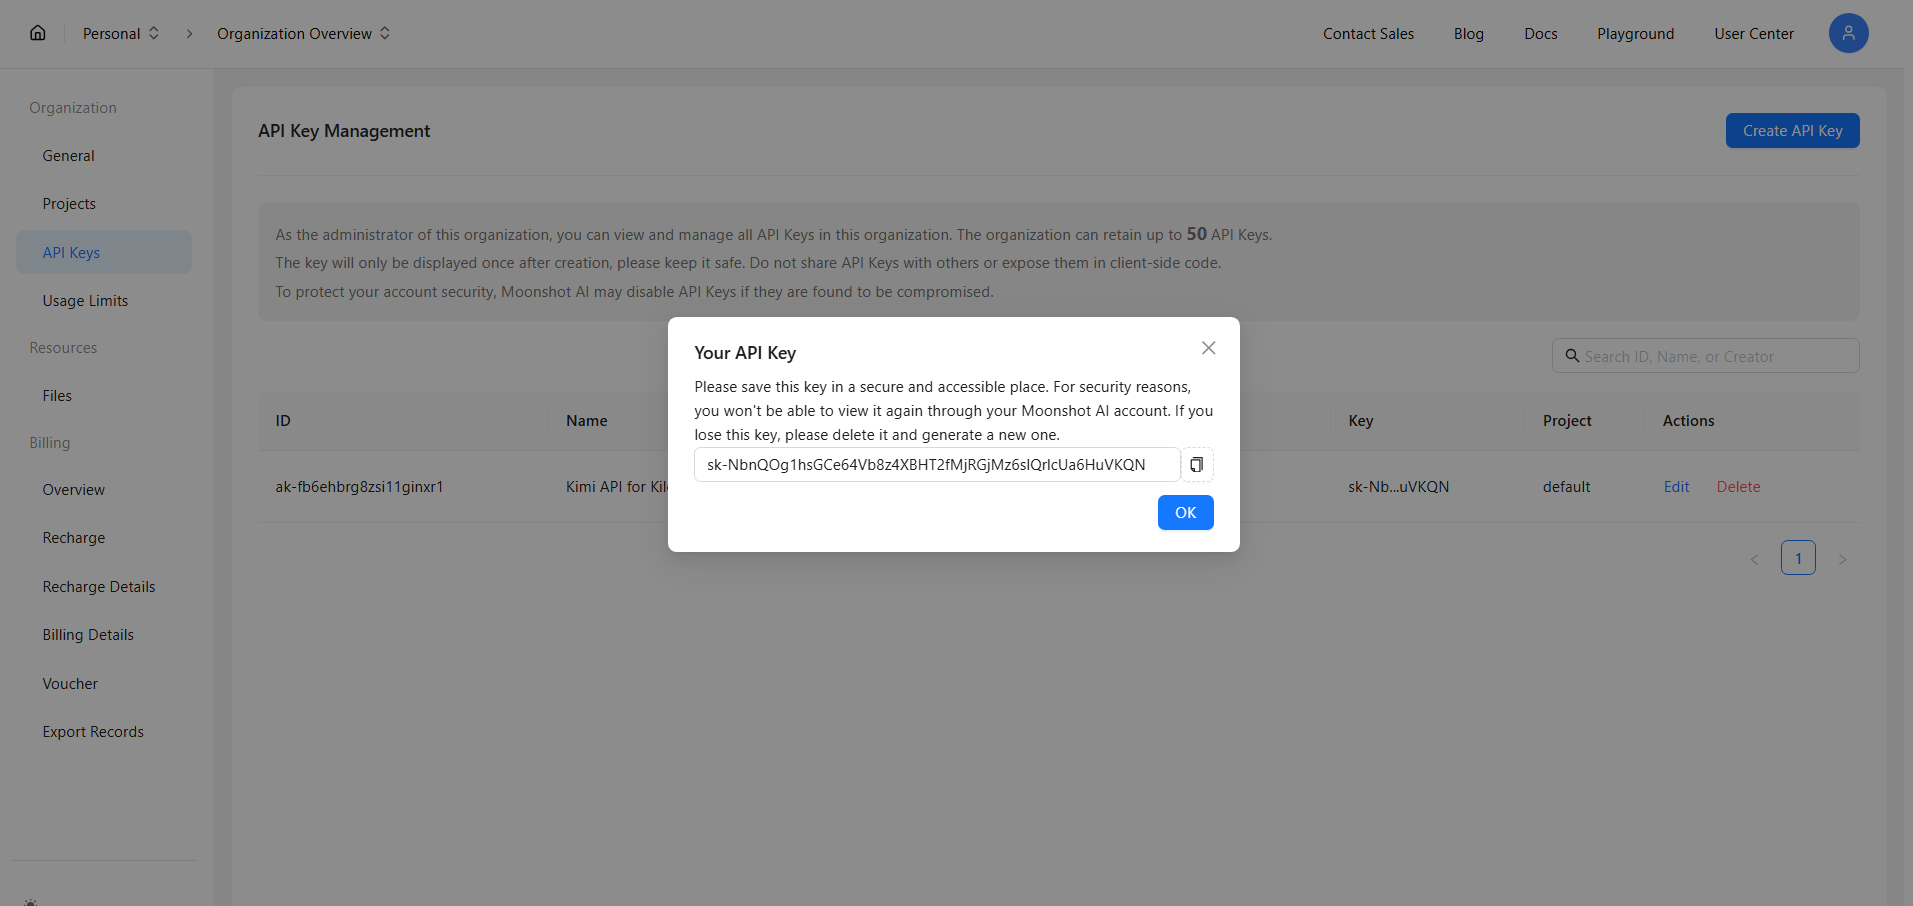Open Voucher page
The image size is (1913, 906).
point(104,684)
